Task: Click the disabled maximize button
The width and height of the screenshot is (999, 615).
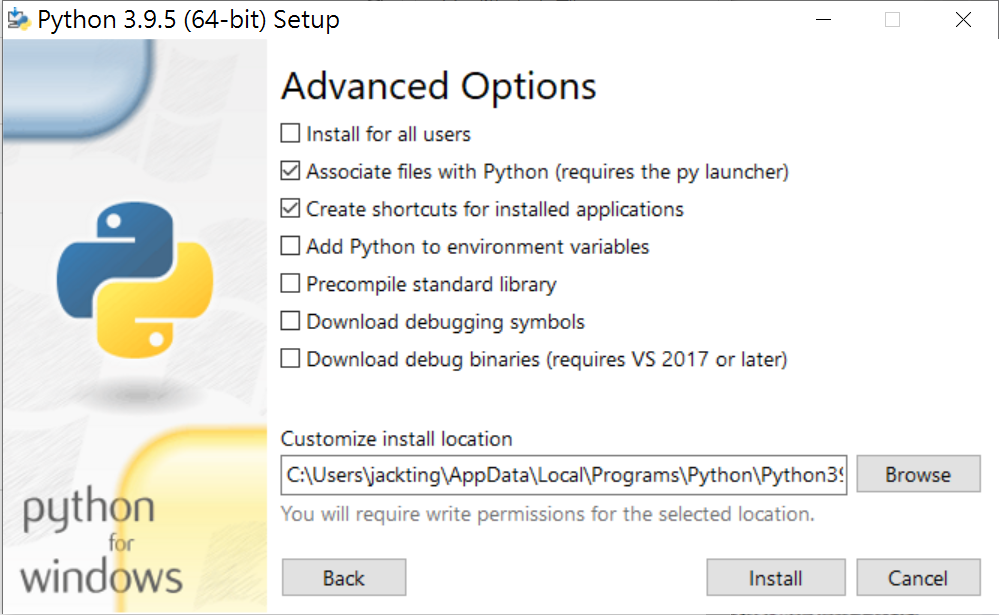Action: pos(893,20)
